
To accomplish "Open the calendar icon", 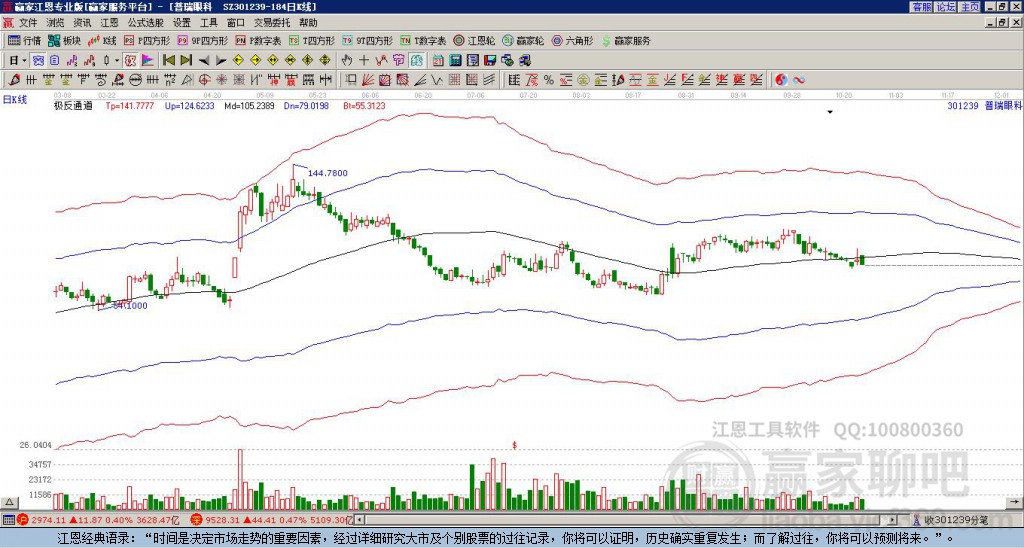I will (x=438, y=60).
